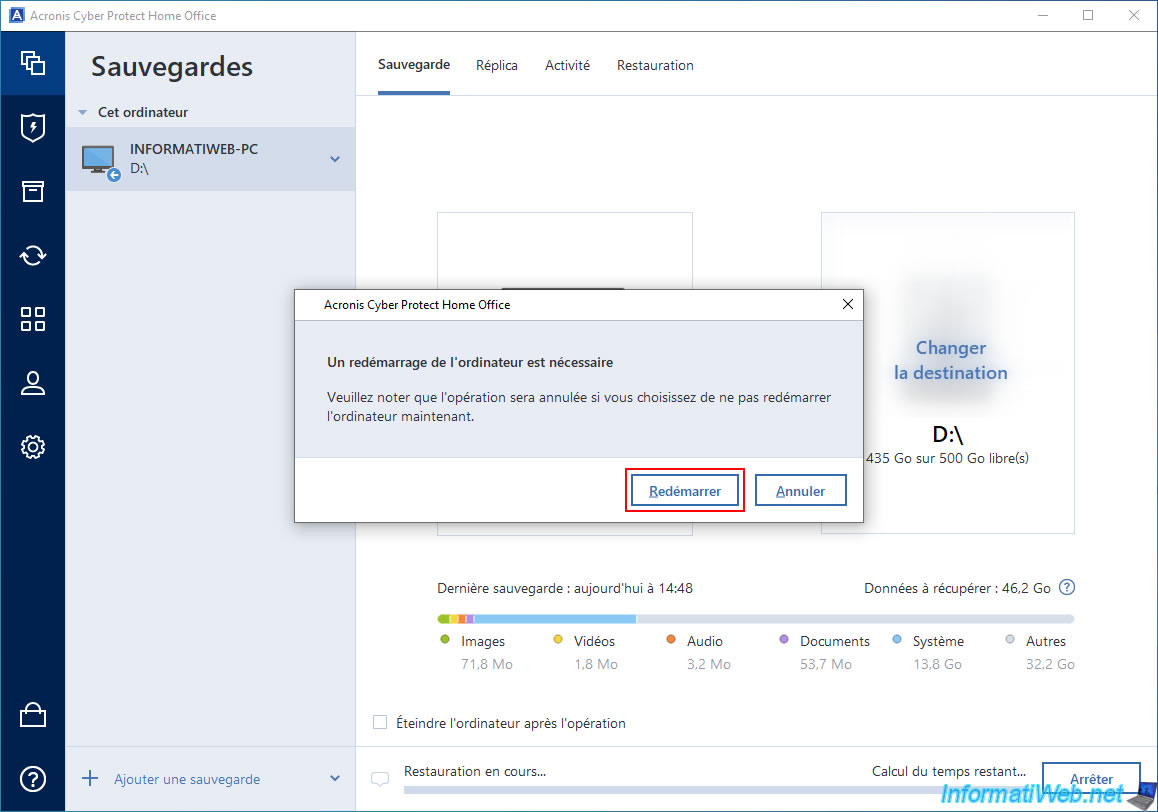Viewport: 1158px width, 812px height.
Task: Toggle Éteindre l'ordinateur après l'opération checkbox
Action: pos(380,722)
